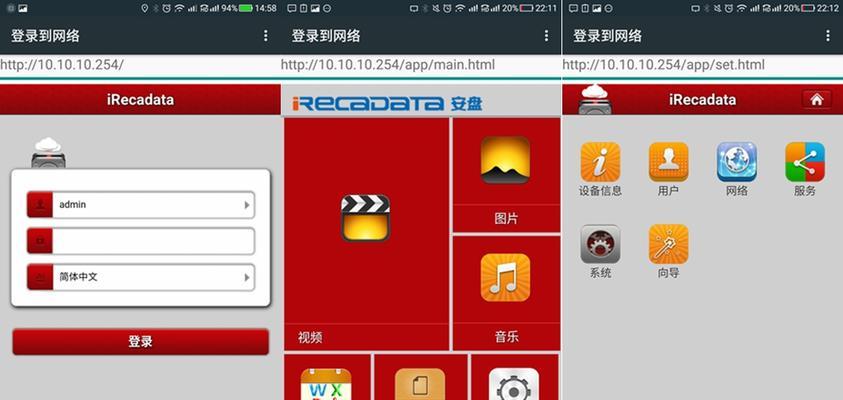Open the documents WX calendar icon
Image resolution: width=843 pixels, height=400 pixels.
(x=326, y=384)
